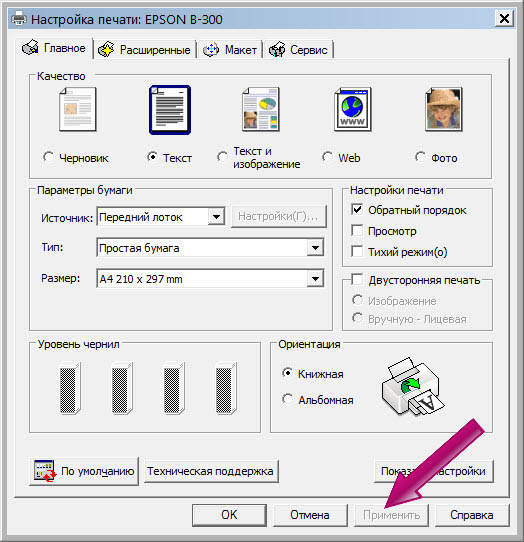Choose the Текст и изображение quality icon
Image resolution: width=524 pixels, height=542 pixels.
tap(261, 109)
